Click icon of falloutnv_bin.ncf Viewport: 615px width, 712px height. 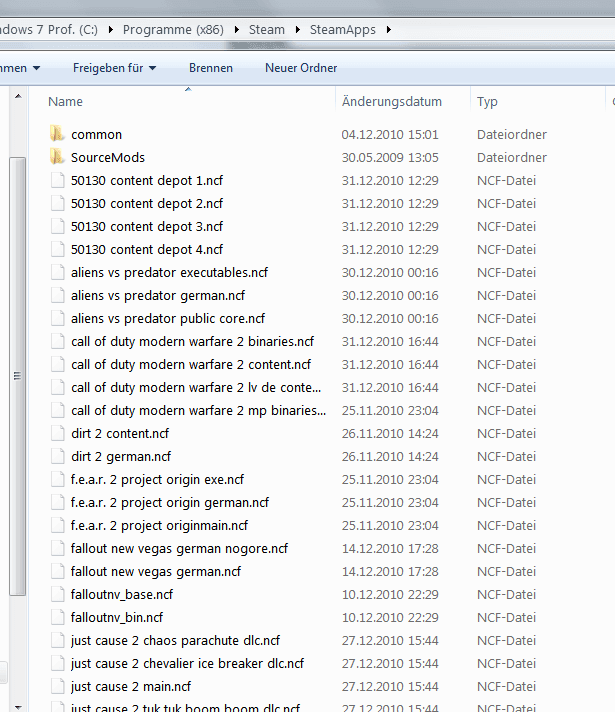(57, 618)
